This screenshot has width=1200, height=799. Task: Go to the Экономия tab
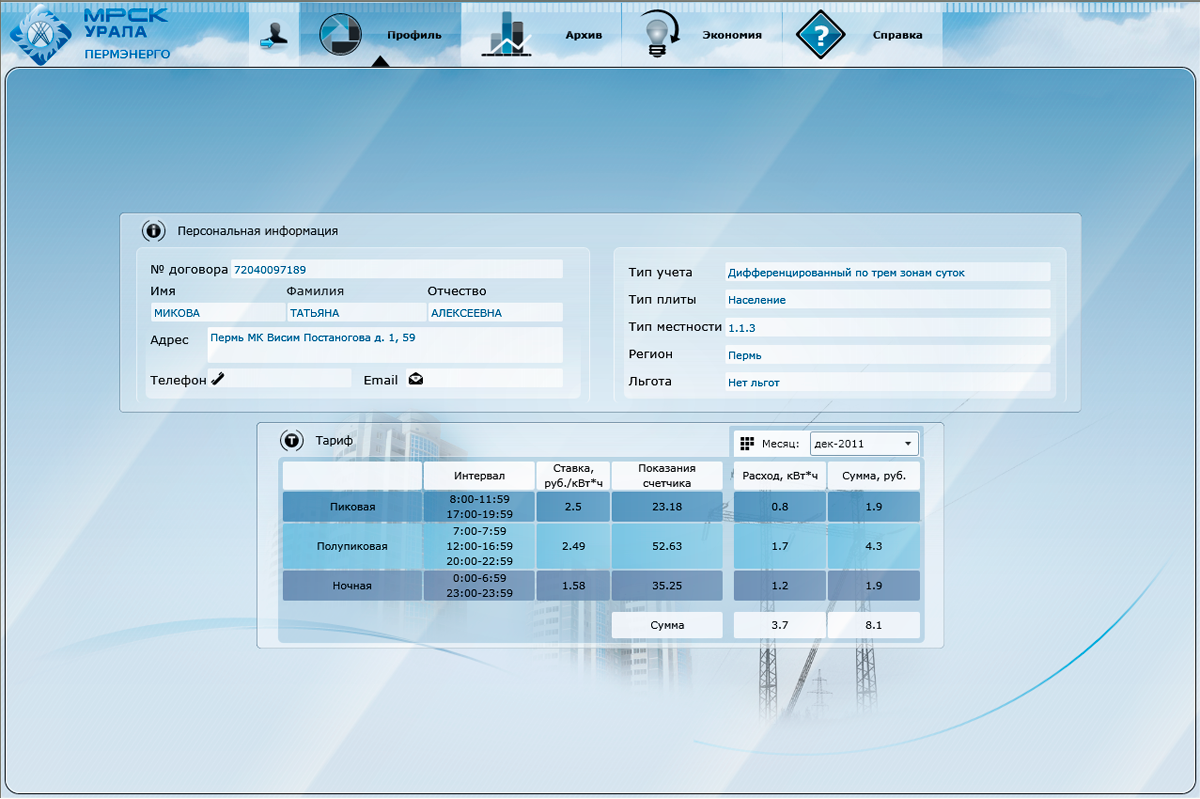tap(731, 35)
